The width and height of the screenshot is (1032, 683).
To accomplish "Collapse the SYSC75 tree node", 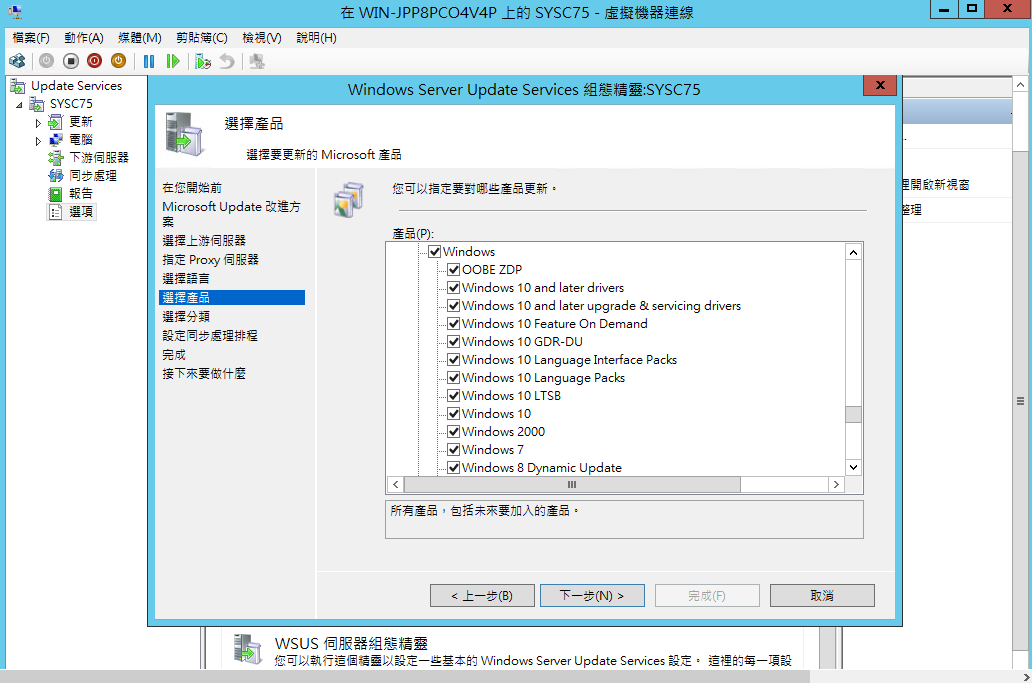I will (x=19, y=105).
